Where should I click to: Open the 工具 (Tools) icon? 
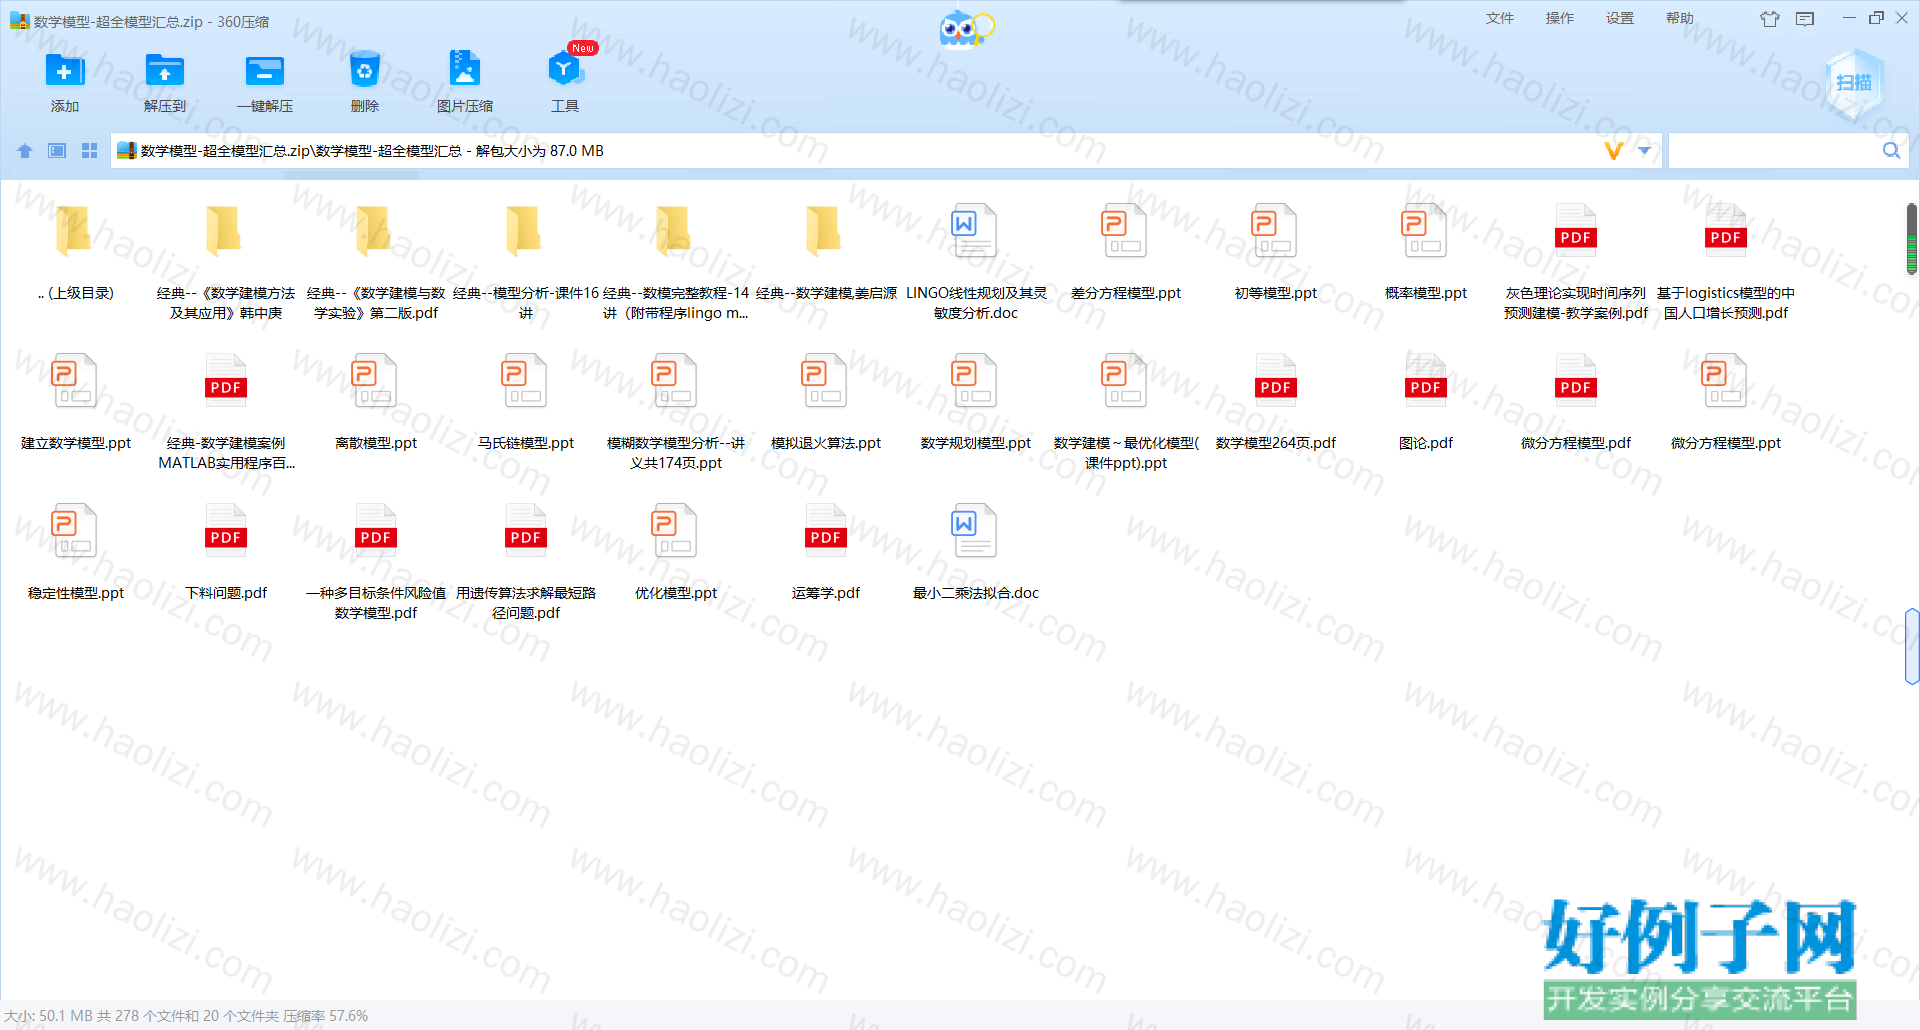point(565,69)
